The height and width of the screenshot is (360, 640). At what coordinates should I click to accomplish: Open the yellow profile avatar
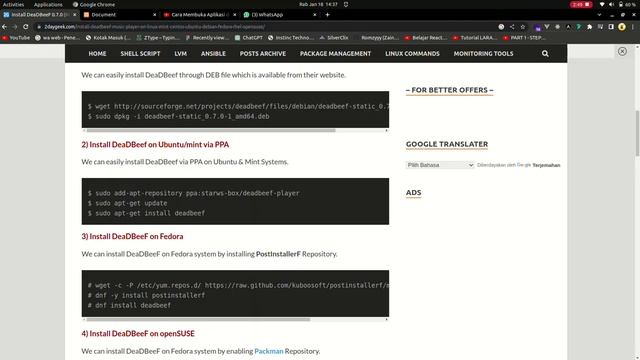tap(622, 27)
